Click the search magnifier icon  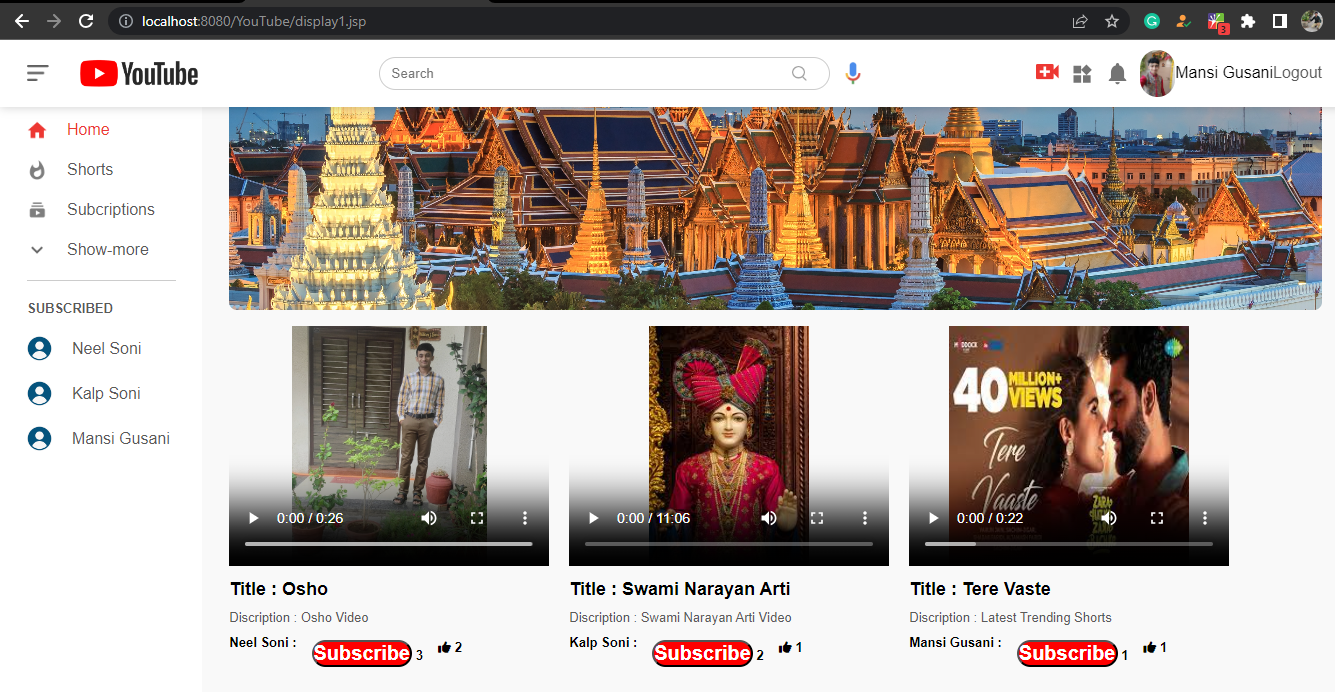point(799,73)
